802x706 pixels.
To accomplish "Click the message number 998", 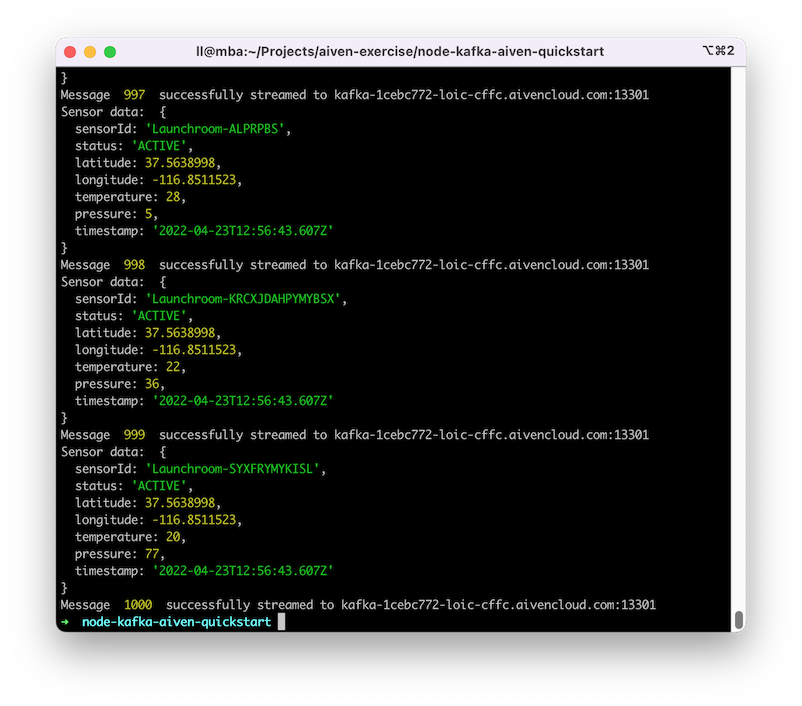I will tap(134, 265).
